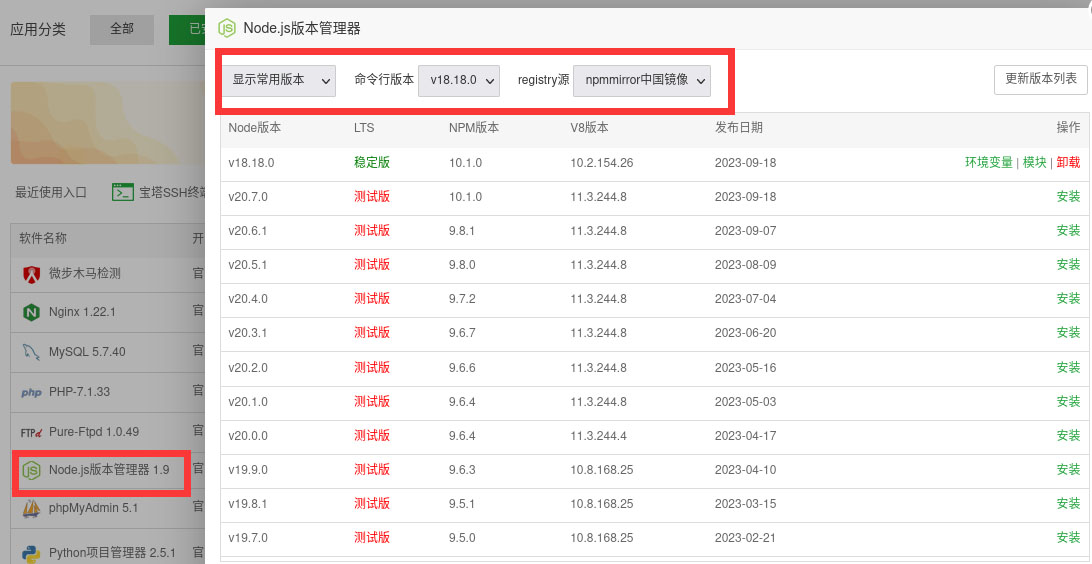Click the v18.18.0 version cell
The width and height of the screenshot is (1092, 564).
[x=251, y=163]
